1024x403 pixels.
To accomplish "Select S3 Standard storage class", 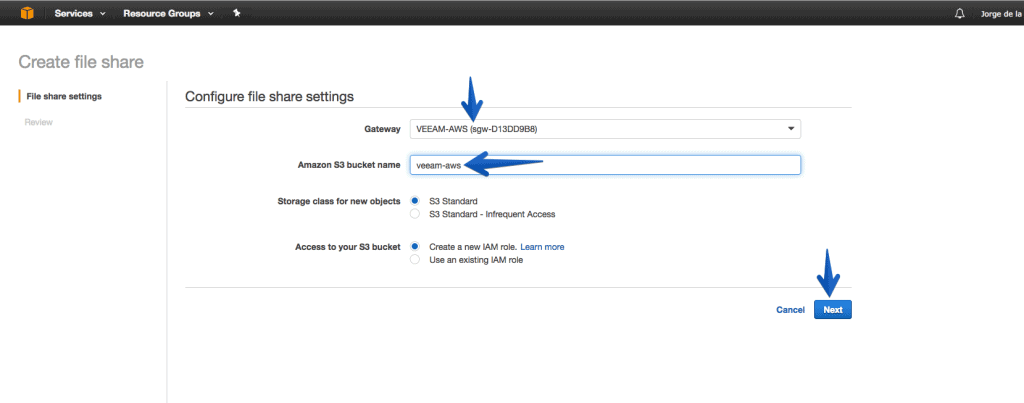I will click(415, 201).
